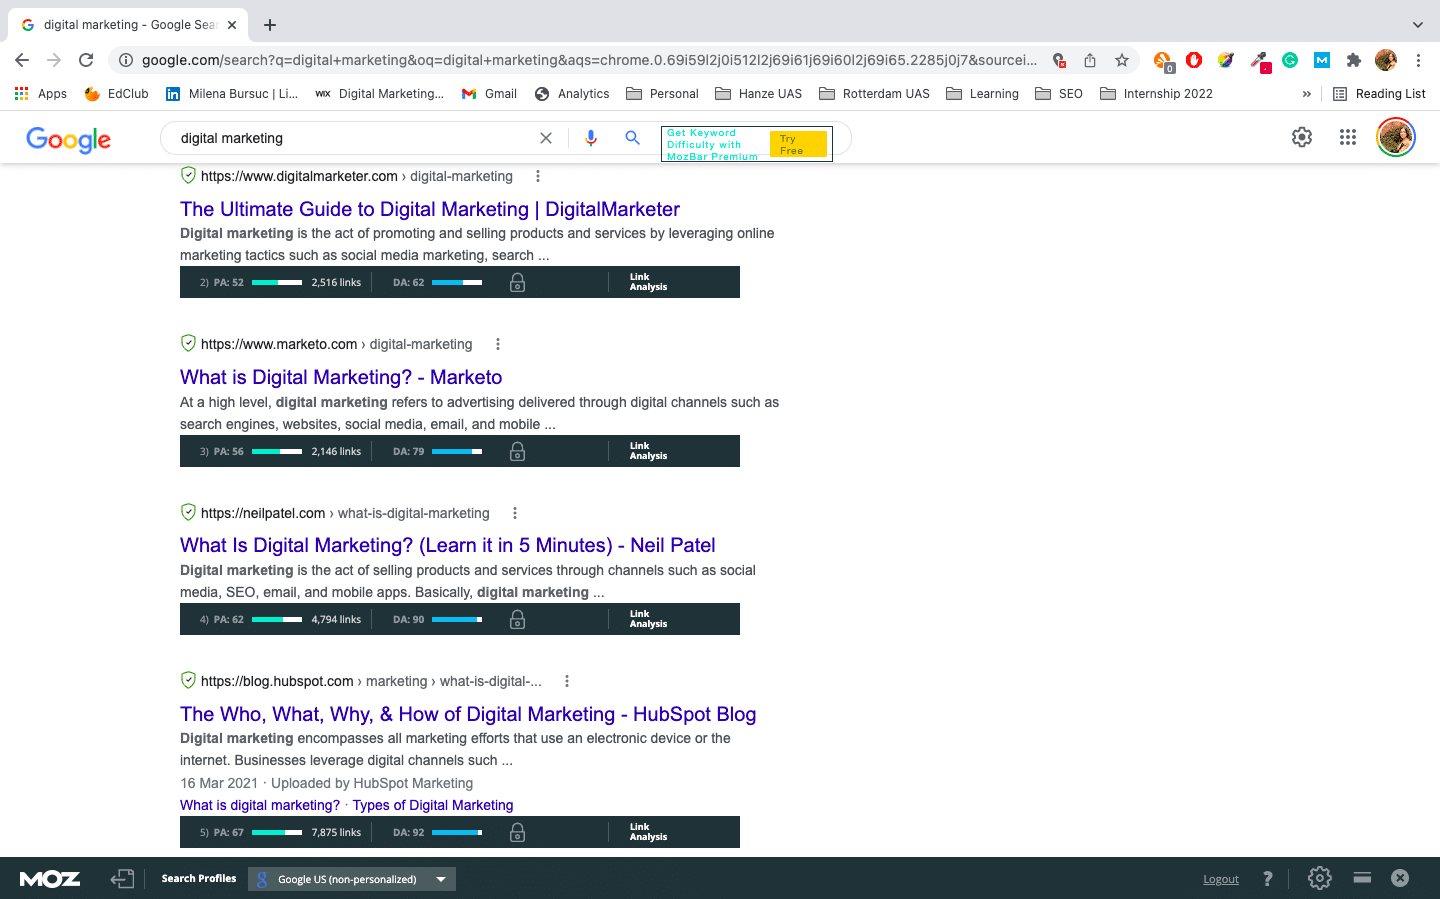Open the Google US search profile dropdown

click(x=352, y=879)
